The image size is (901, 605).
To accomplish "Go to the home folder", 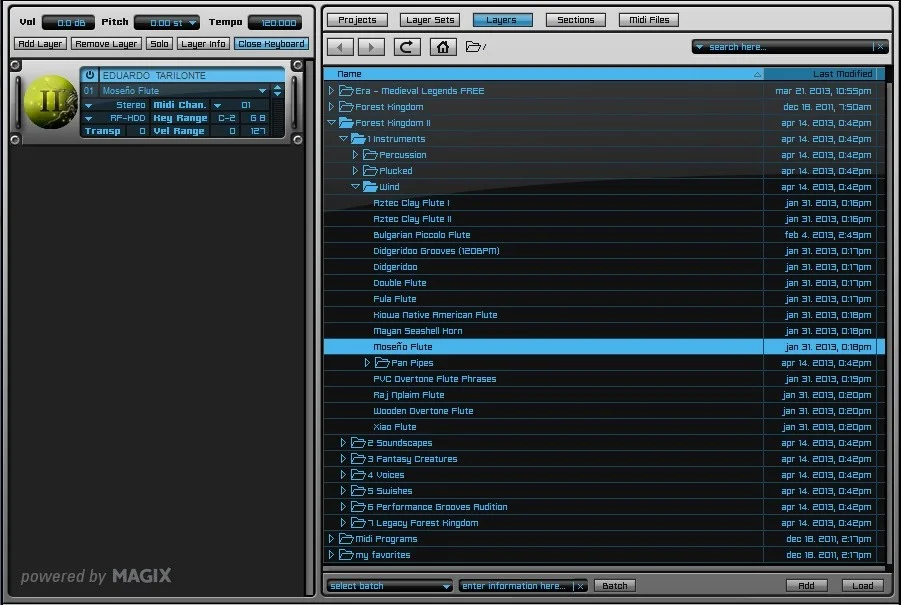I will click(443, 47).
